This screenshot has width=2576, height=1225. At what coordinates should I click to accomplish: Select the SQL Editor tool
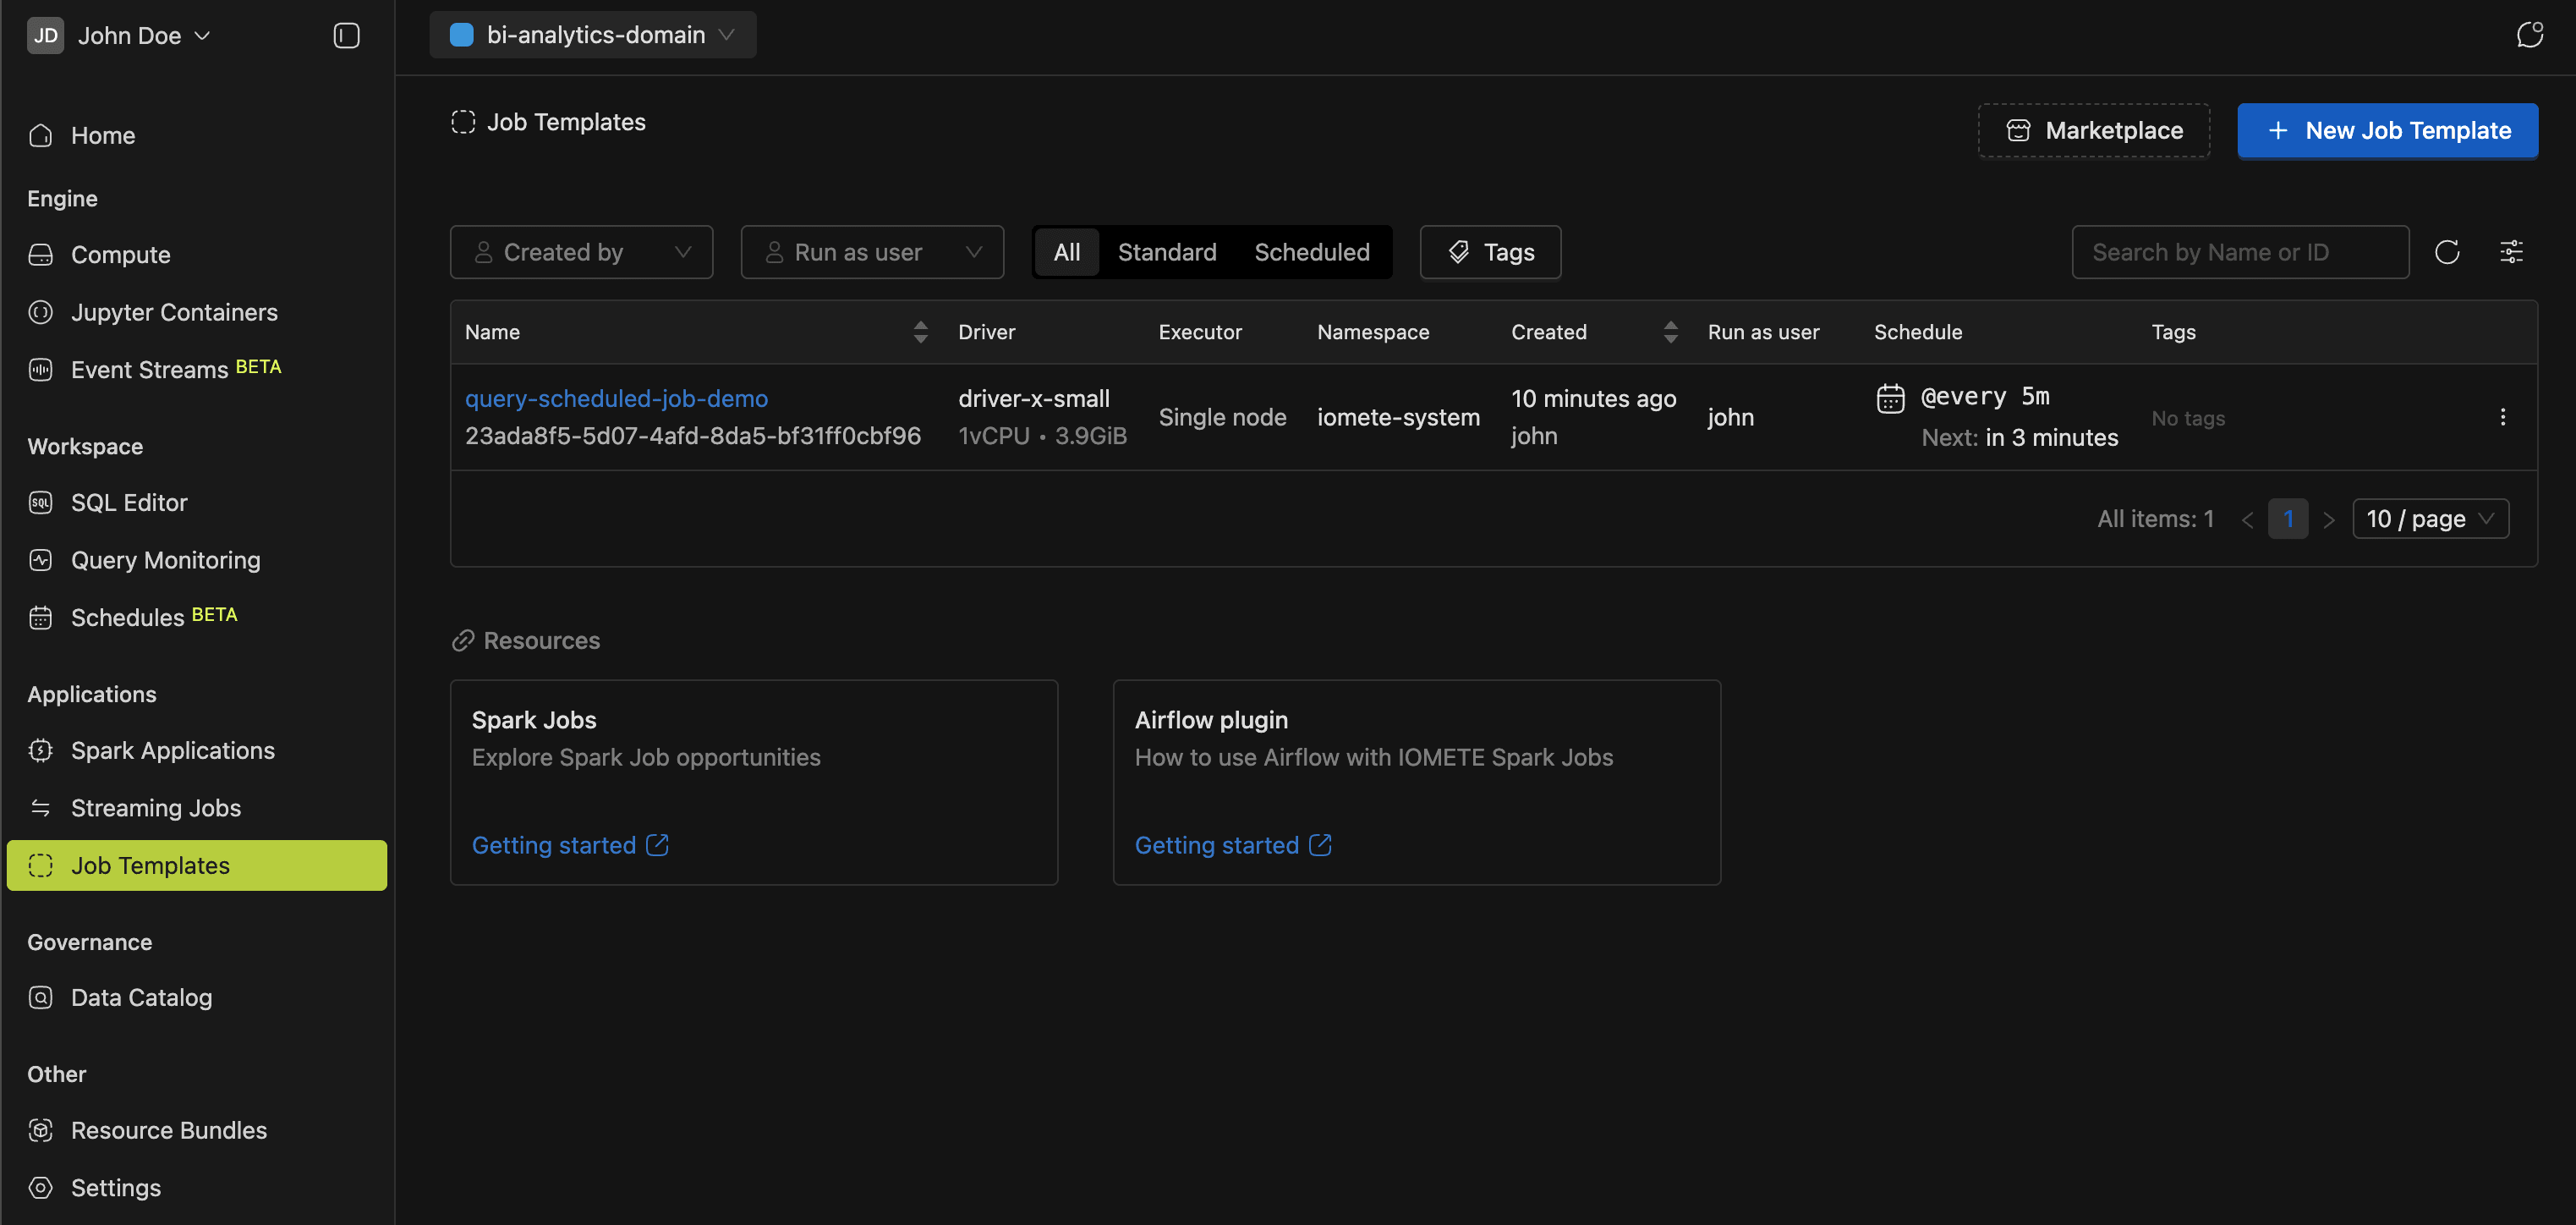[129, 502]
